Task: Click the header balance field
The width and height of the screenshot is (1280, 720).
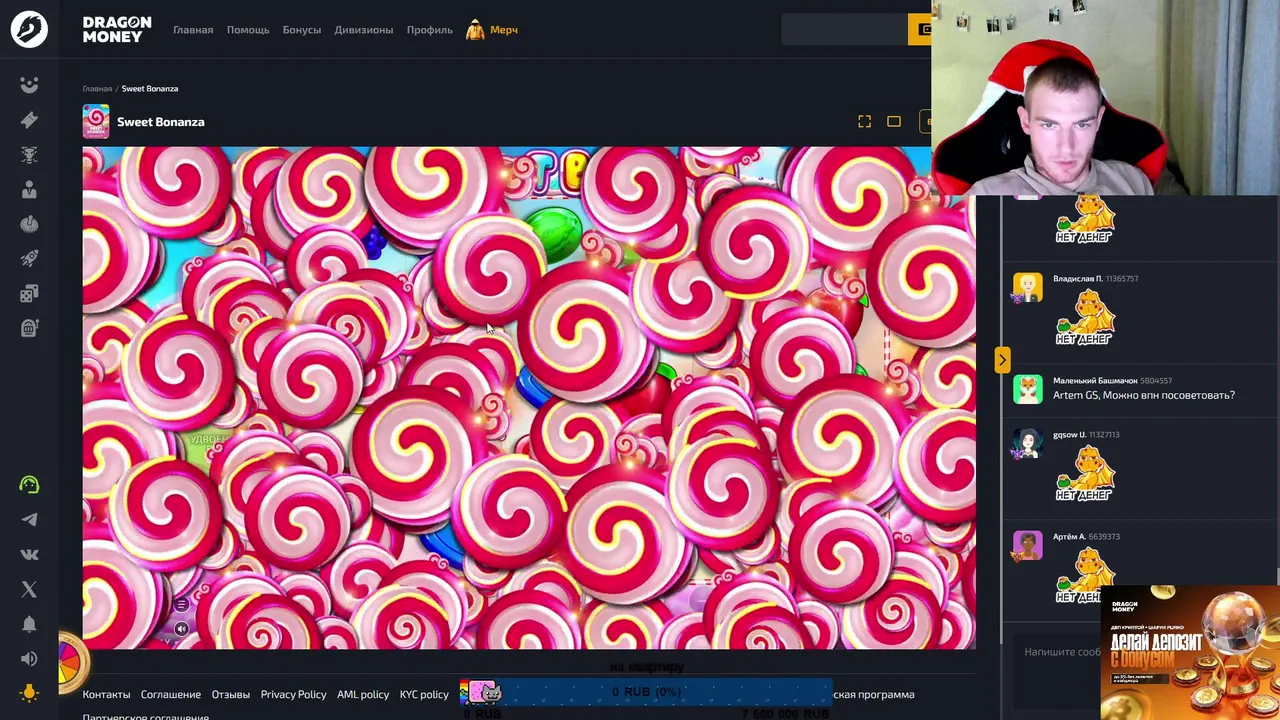Action: point(844,29)
